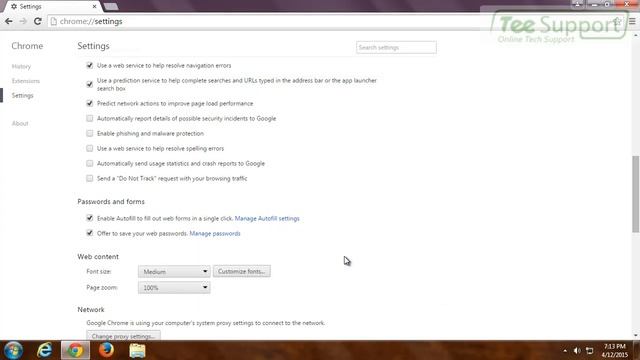Open Extensions in the sidebar
The width and height of the screenshot is (640, 360).
(26, 81)
